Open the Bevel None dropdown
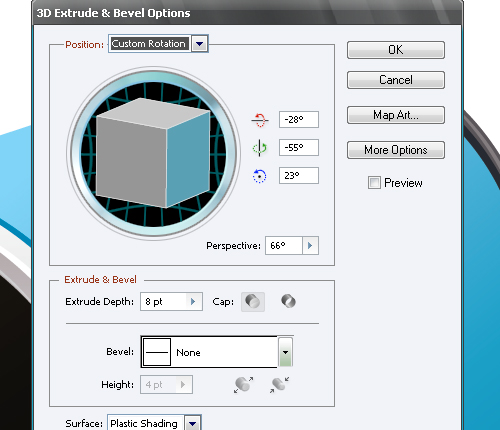This screenshot has height=430, width=500. [x=285, y=352]
